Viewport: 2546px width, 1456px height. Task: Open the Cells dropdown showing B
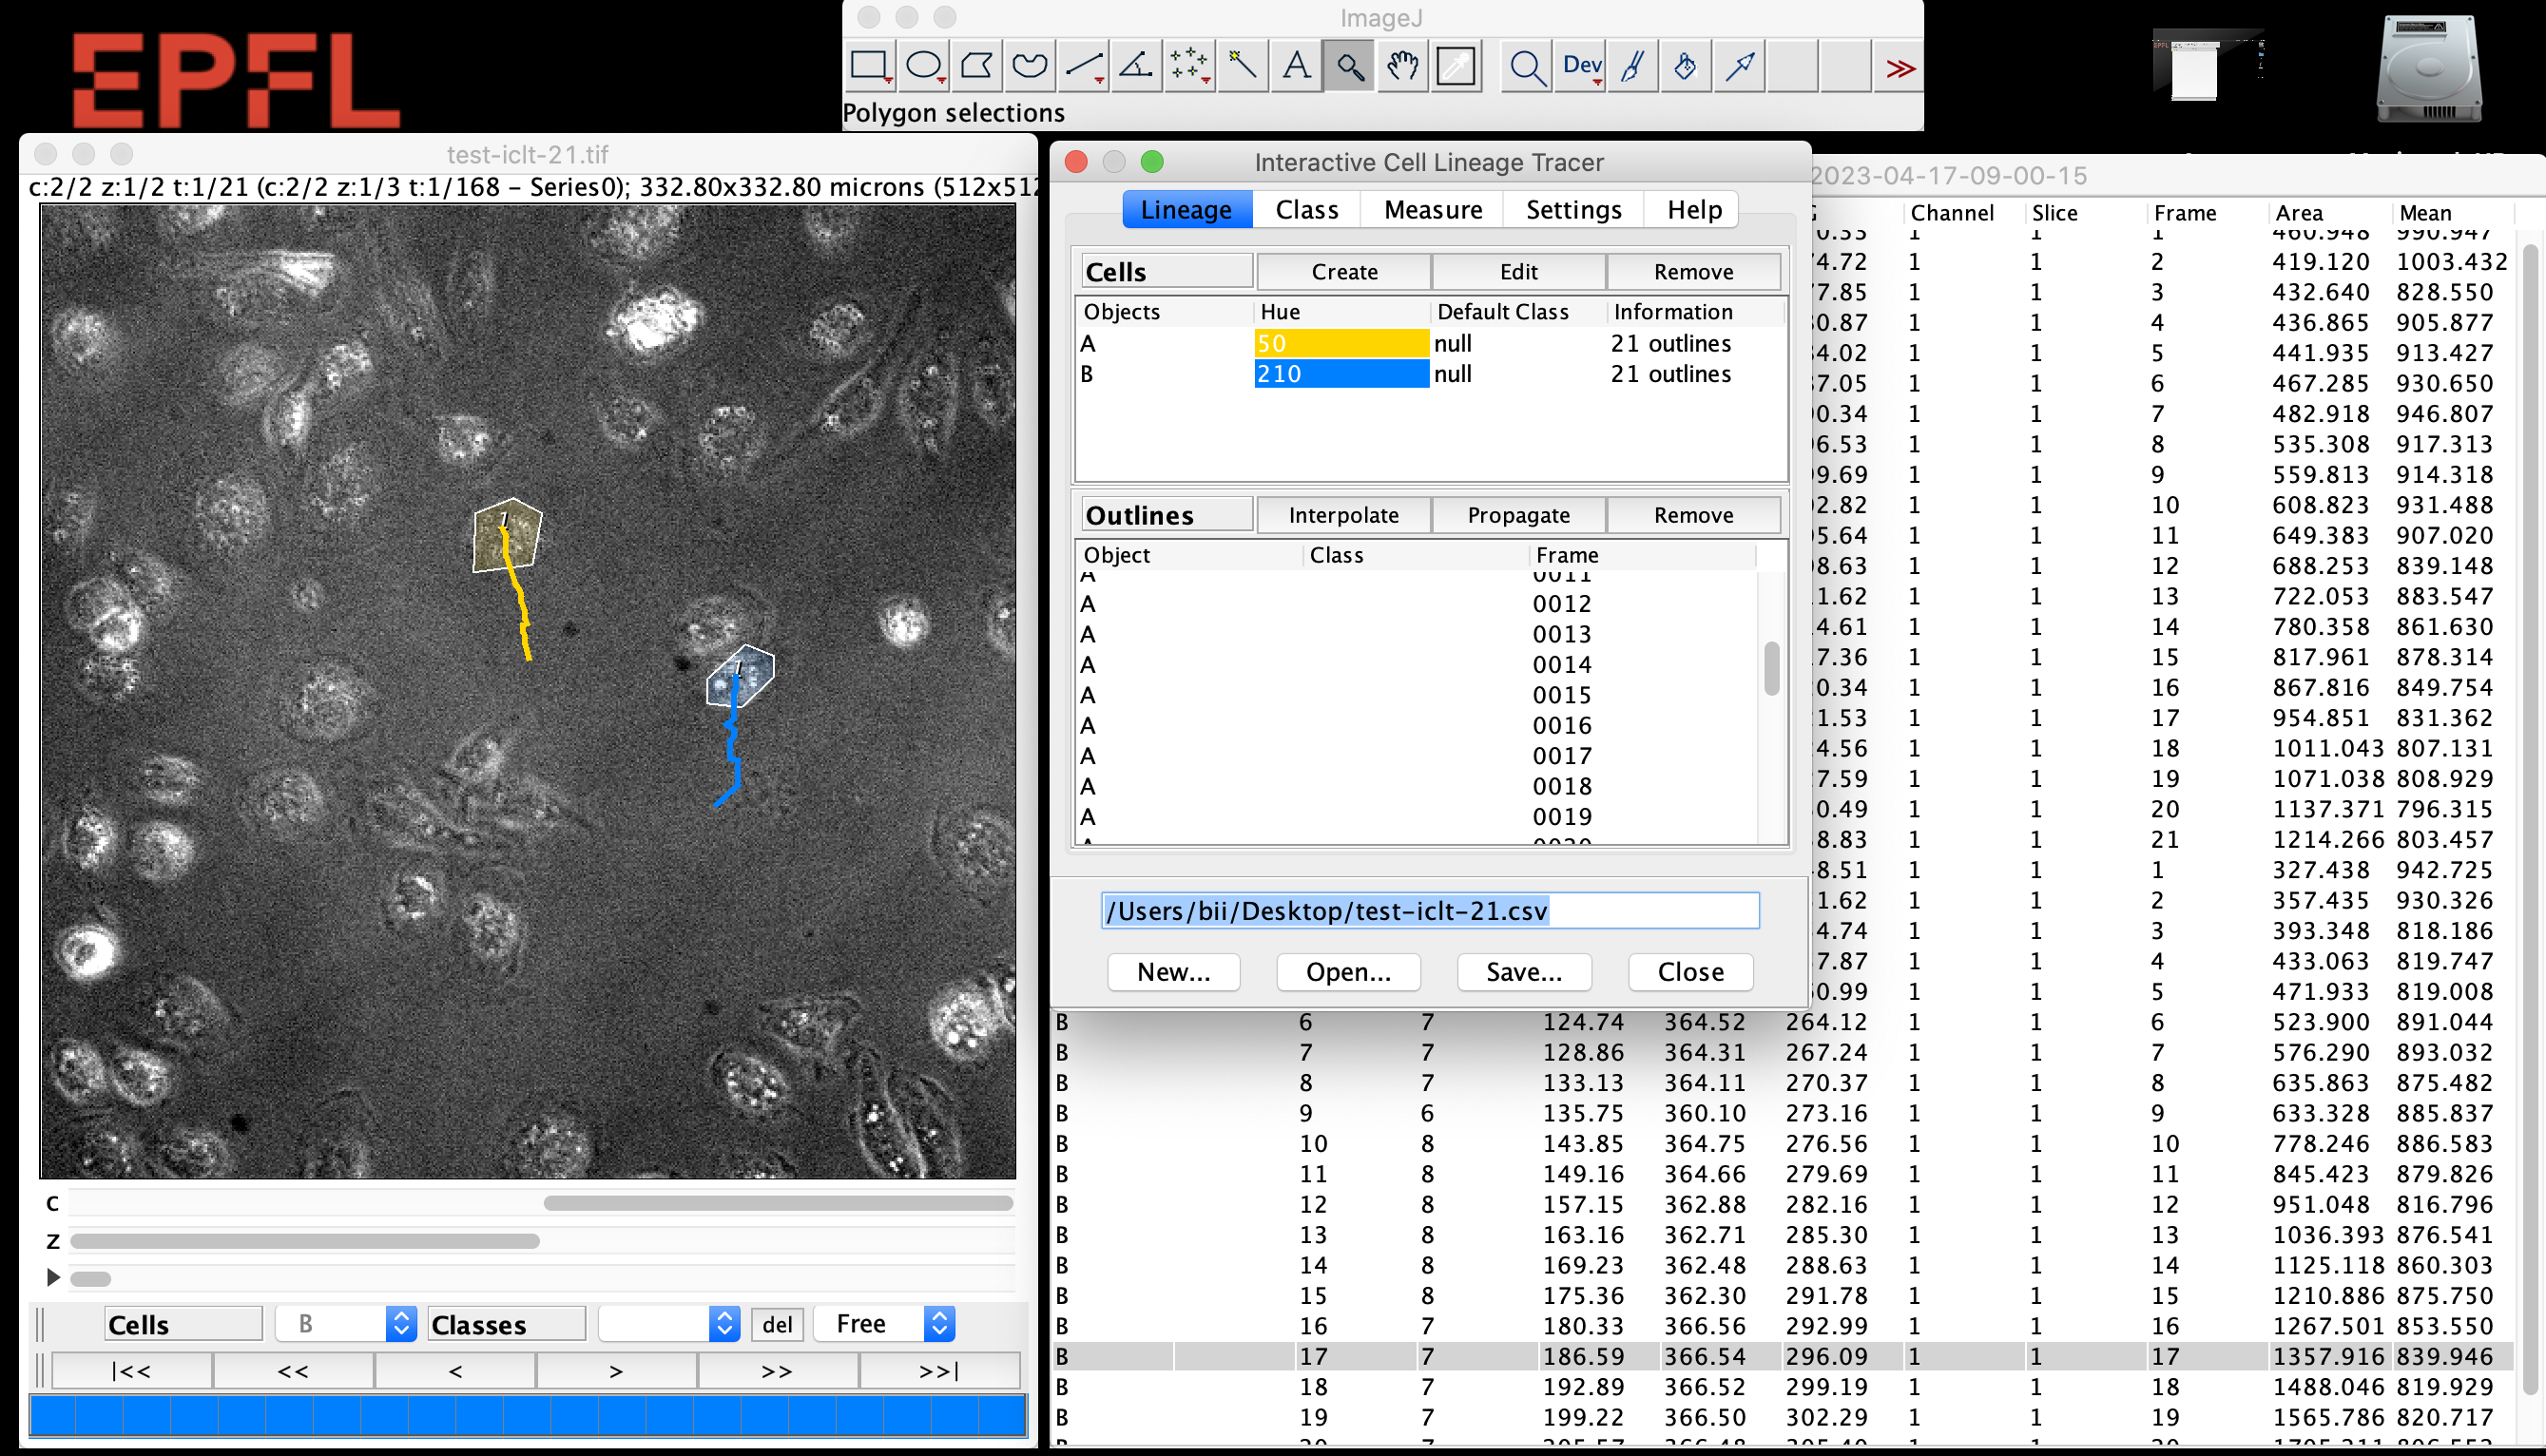coord(401,1324)
